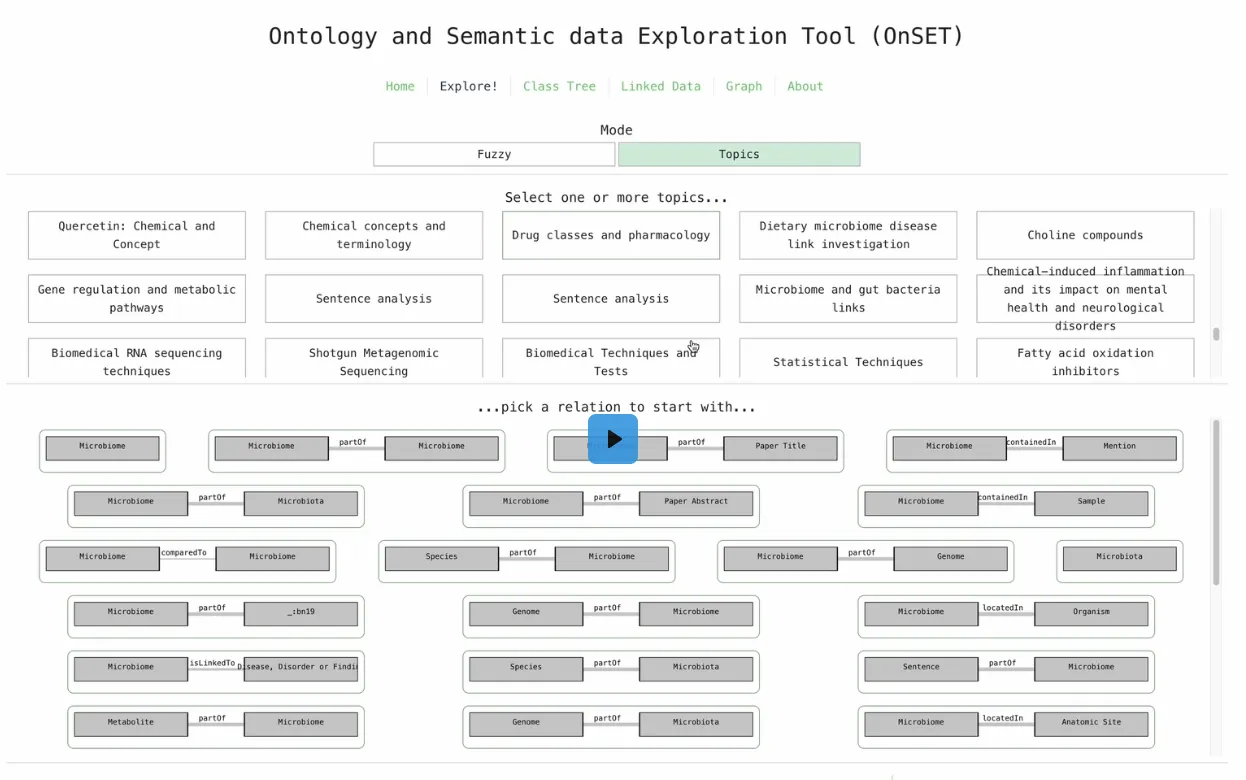Select Quercetin: Chemical and Concept topic
Viewport: 1246px width, 780px height.
(136, 235)
